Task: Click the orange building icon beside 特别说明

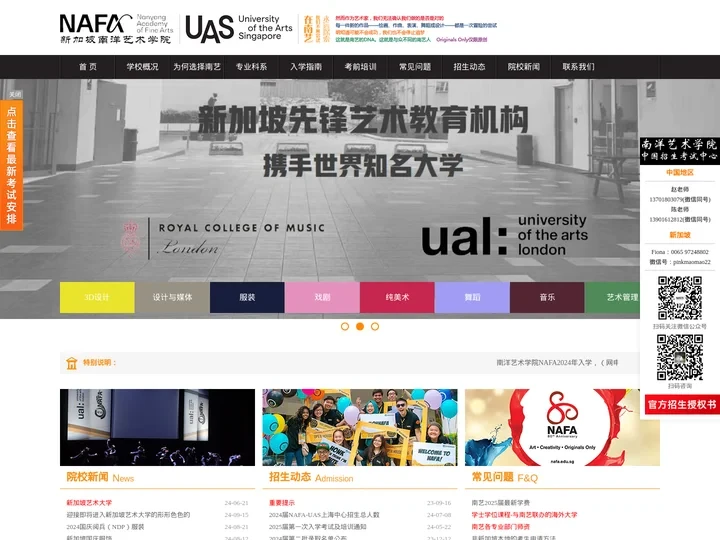Action: pyautogui.click(x=72, y=363)
